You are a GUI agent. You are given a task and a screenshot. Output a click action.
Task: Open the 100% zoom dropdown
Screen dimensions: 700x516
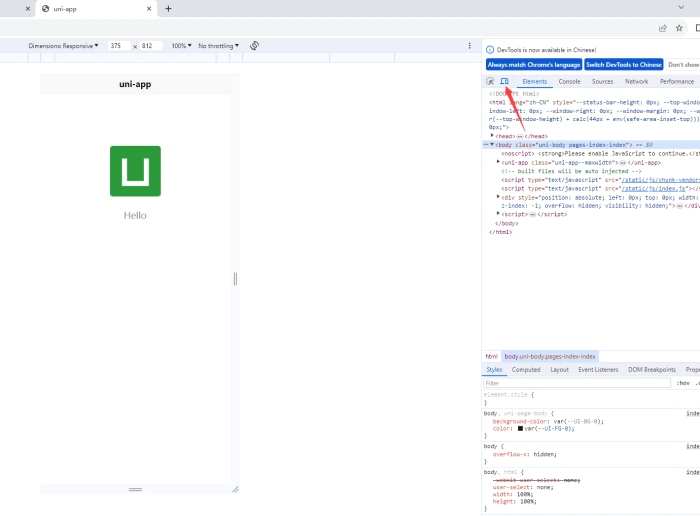[x=181, y=46]
